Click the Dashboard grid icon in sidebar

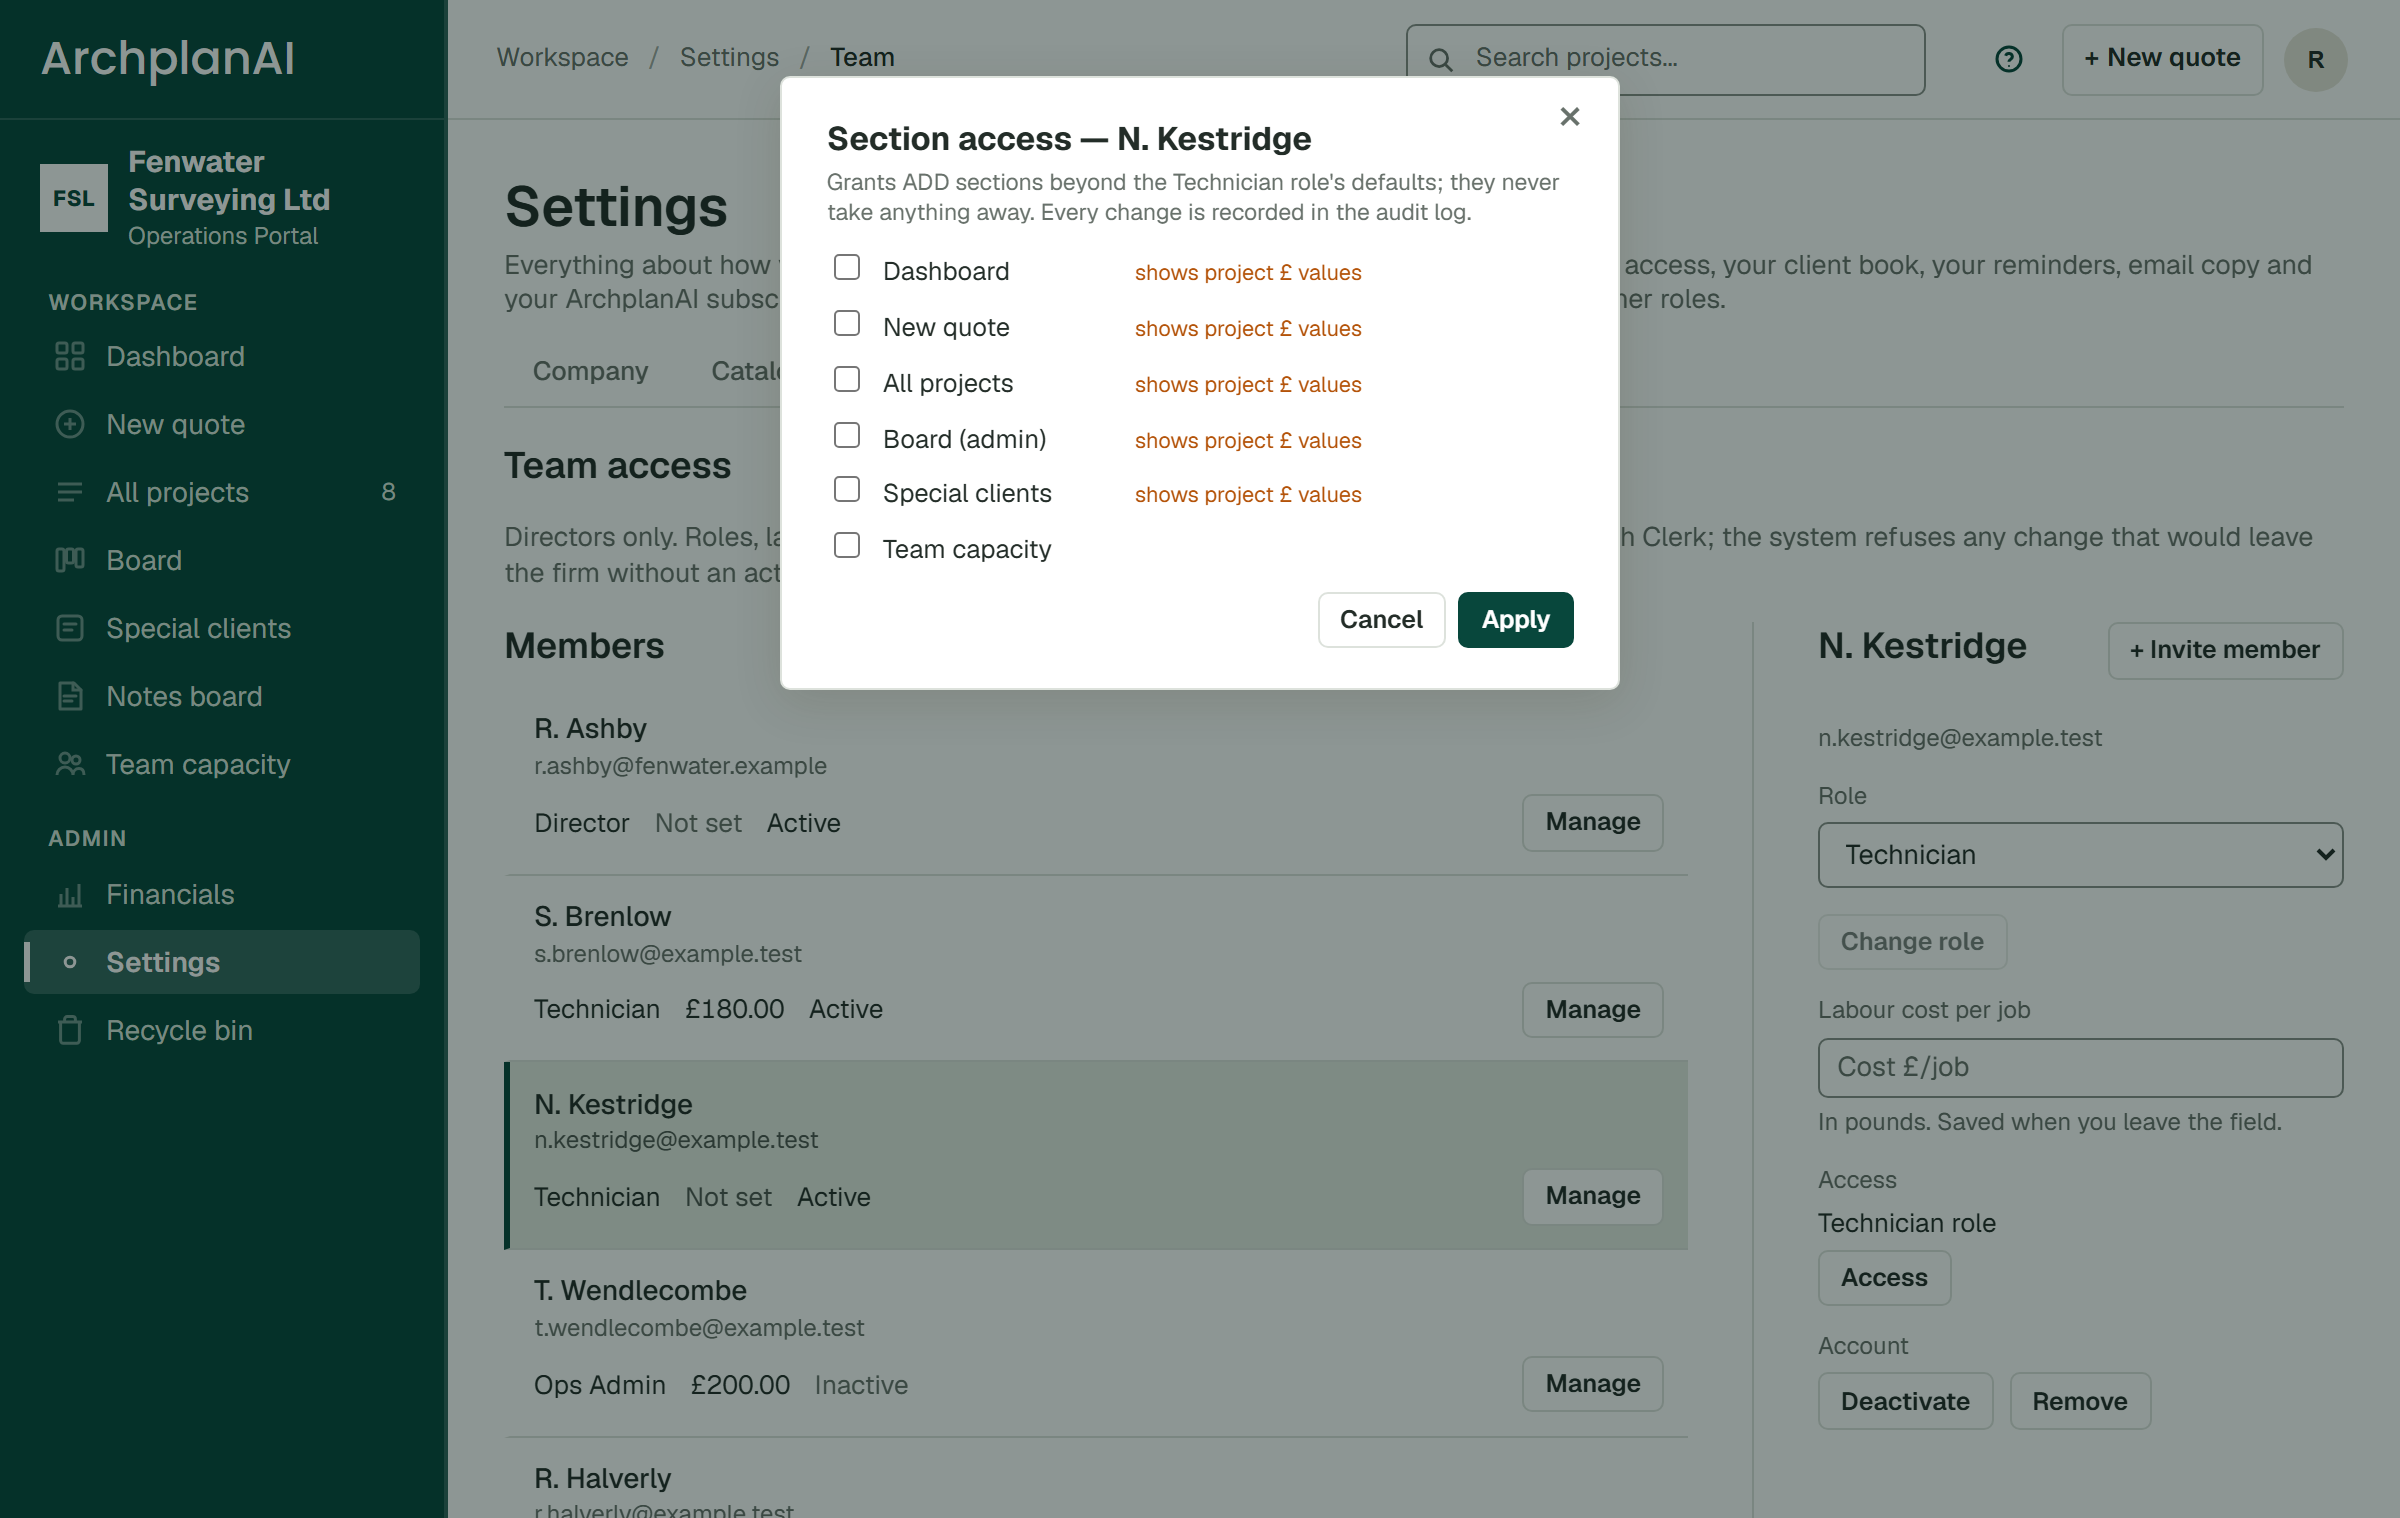tap(70, 356)
